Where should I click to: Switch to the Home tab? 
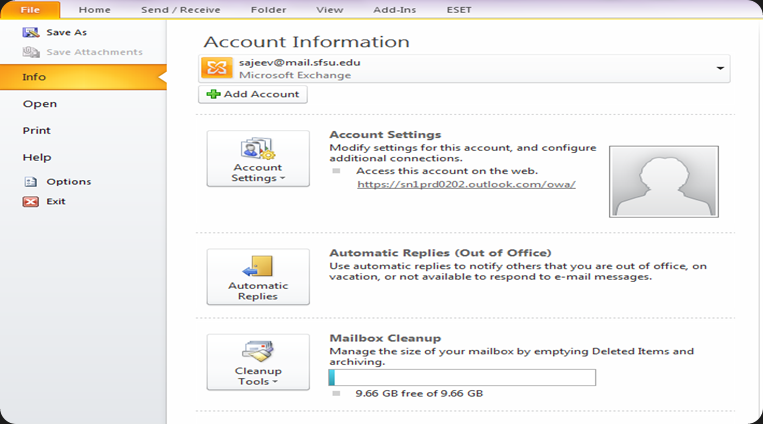95,10
